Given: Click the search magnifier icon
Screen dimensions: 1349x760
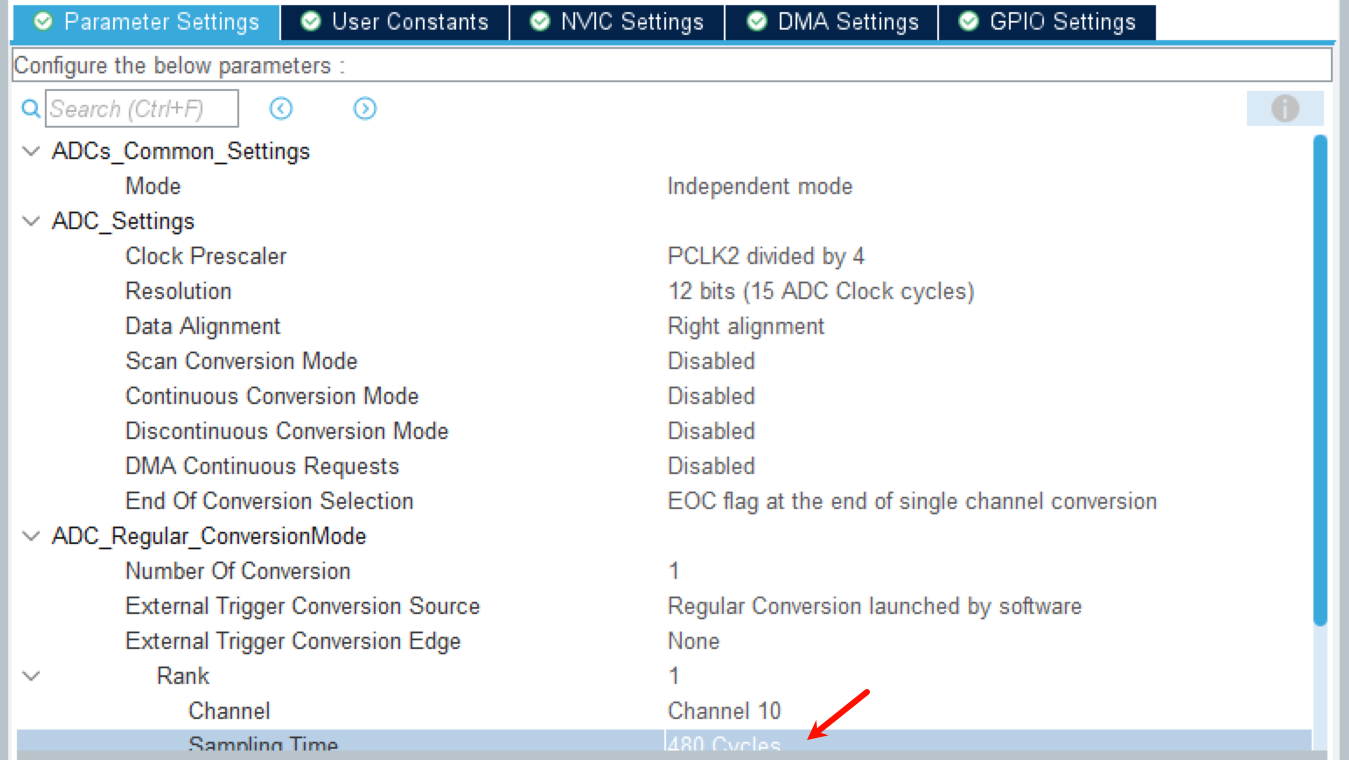Looking at the screenshot, I should (31, 109).
